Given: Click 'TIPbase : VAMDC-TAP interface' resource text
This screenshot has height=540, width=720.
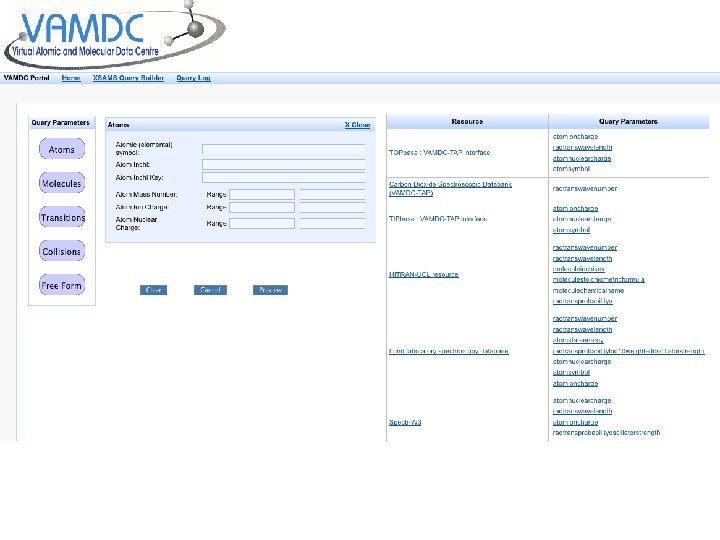Looking at the screenshot, I should point(438,219).
